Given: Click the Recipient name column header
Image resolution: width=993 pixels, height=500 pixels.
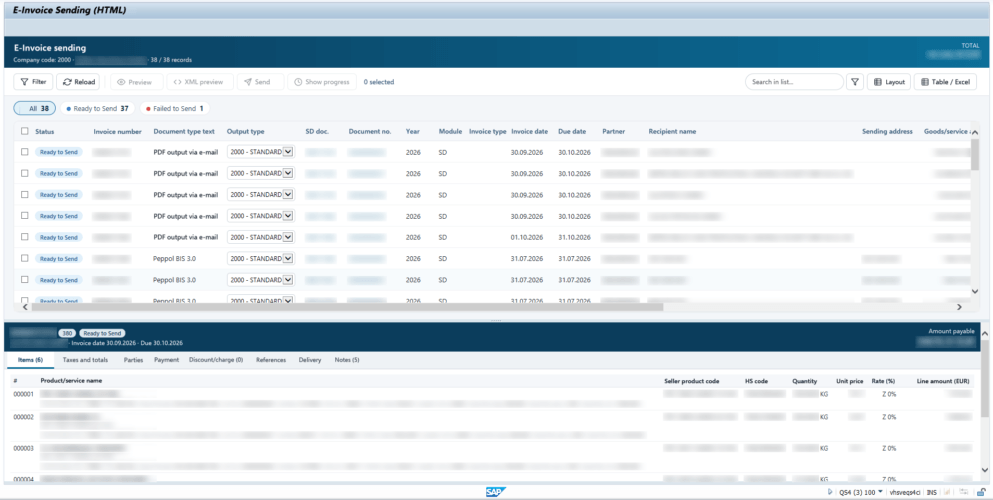Looking at the screenshot, I should (x=672, y=131).
